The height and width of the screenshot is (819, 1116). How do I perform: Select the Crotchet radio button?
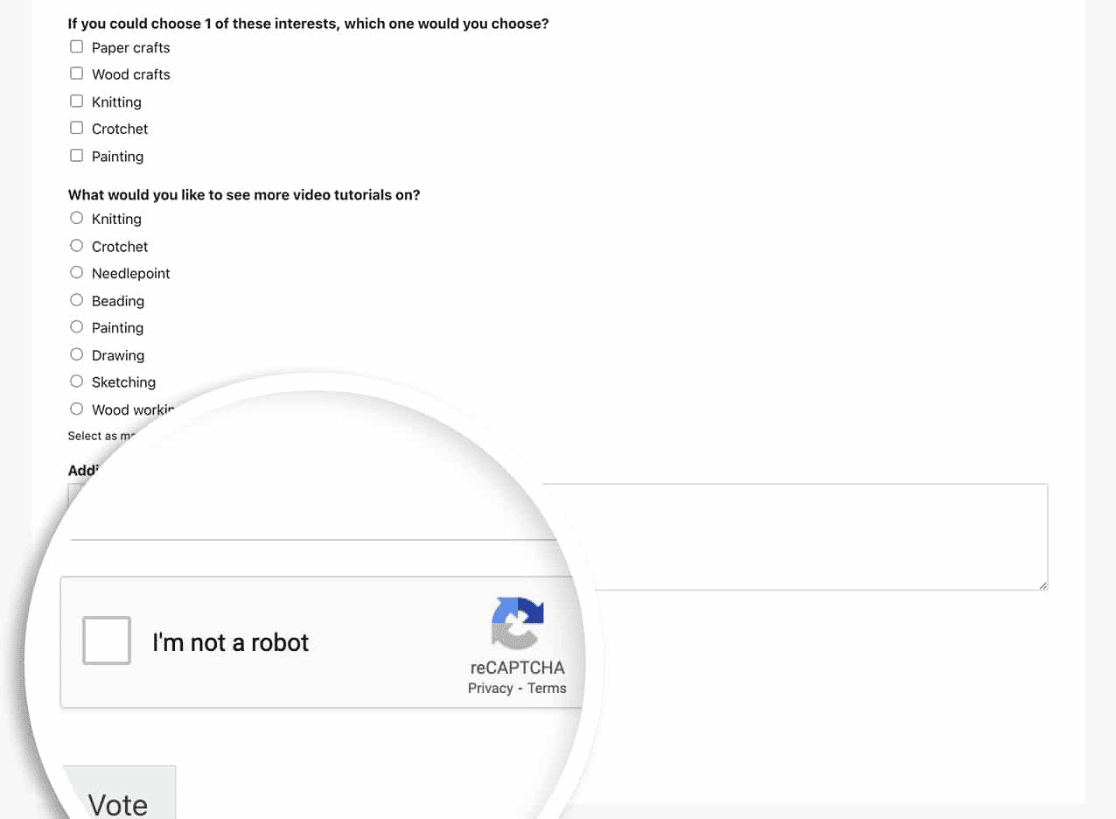[76, 245]
